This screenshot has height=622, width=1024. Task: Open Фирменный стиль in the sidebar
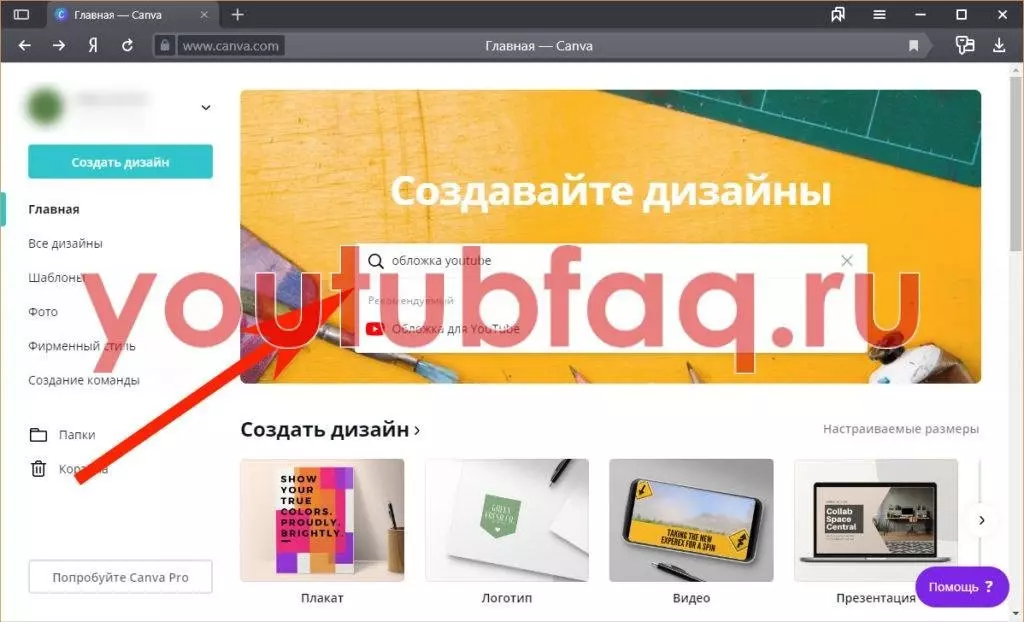(x=82, y=346)
